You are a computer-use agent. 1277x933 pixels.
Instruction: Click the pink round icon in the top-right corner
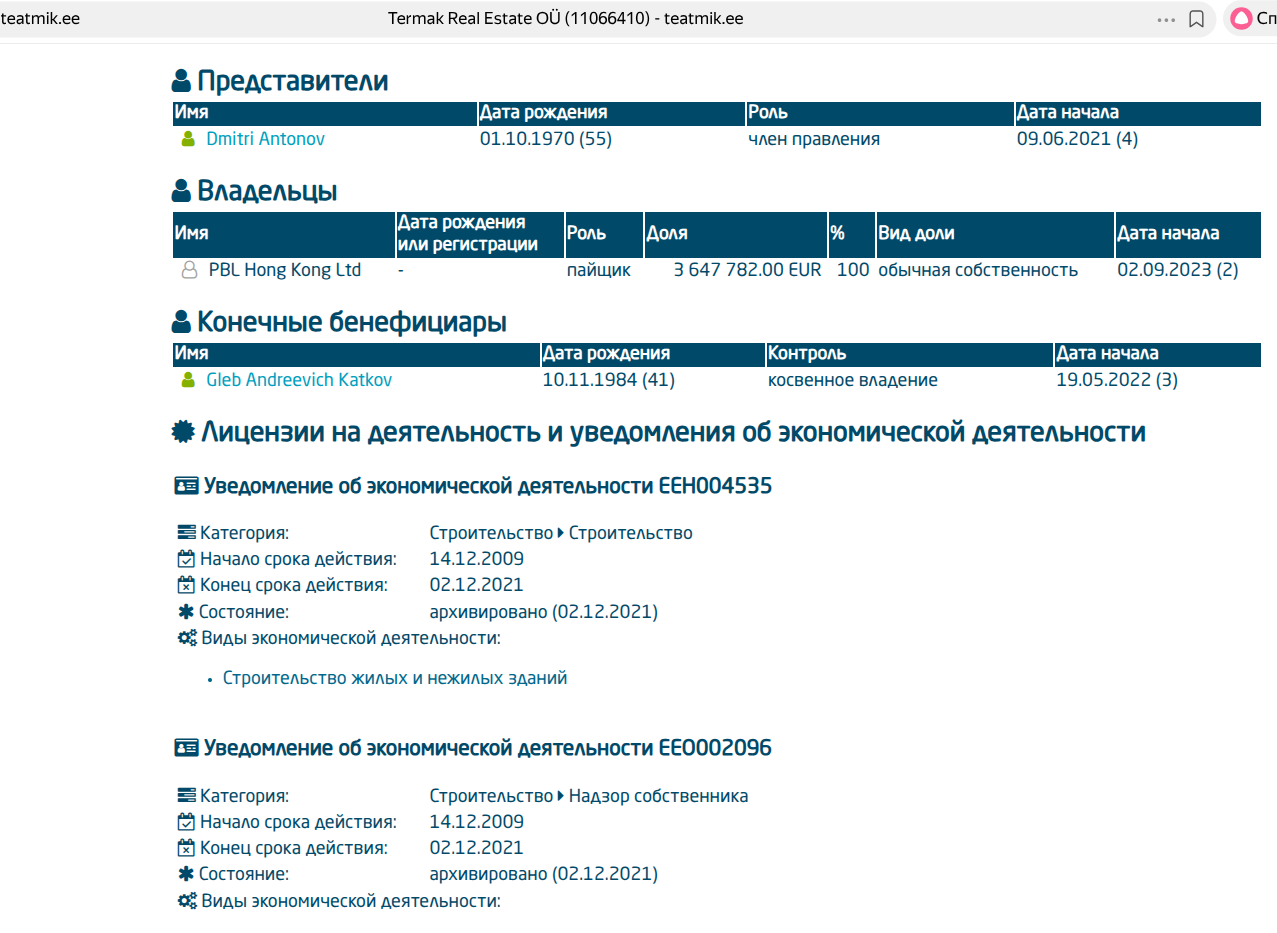pos(1241,19)
